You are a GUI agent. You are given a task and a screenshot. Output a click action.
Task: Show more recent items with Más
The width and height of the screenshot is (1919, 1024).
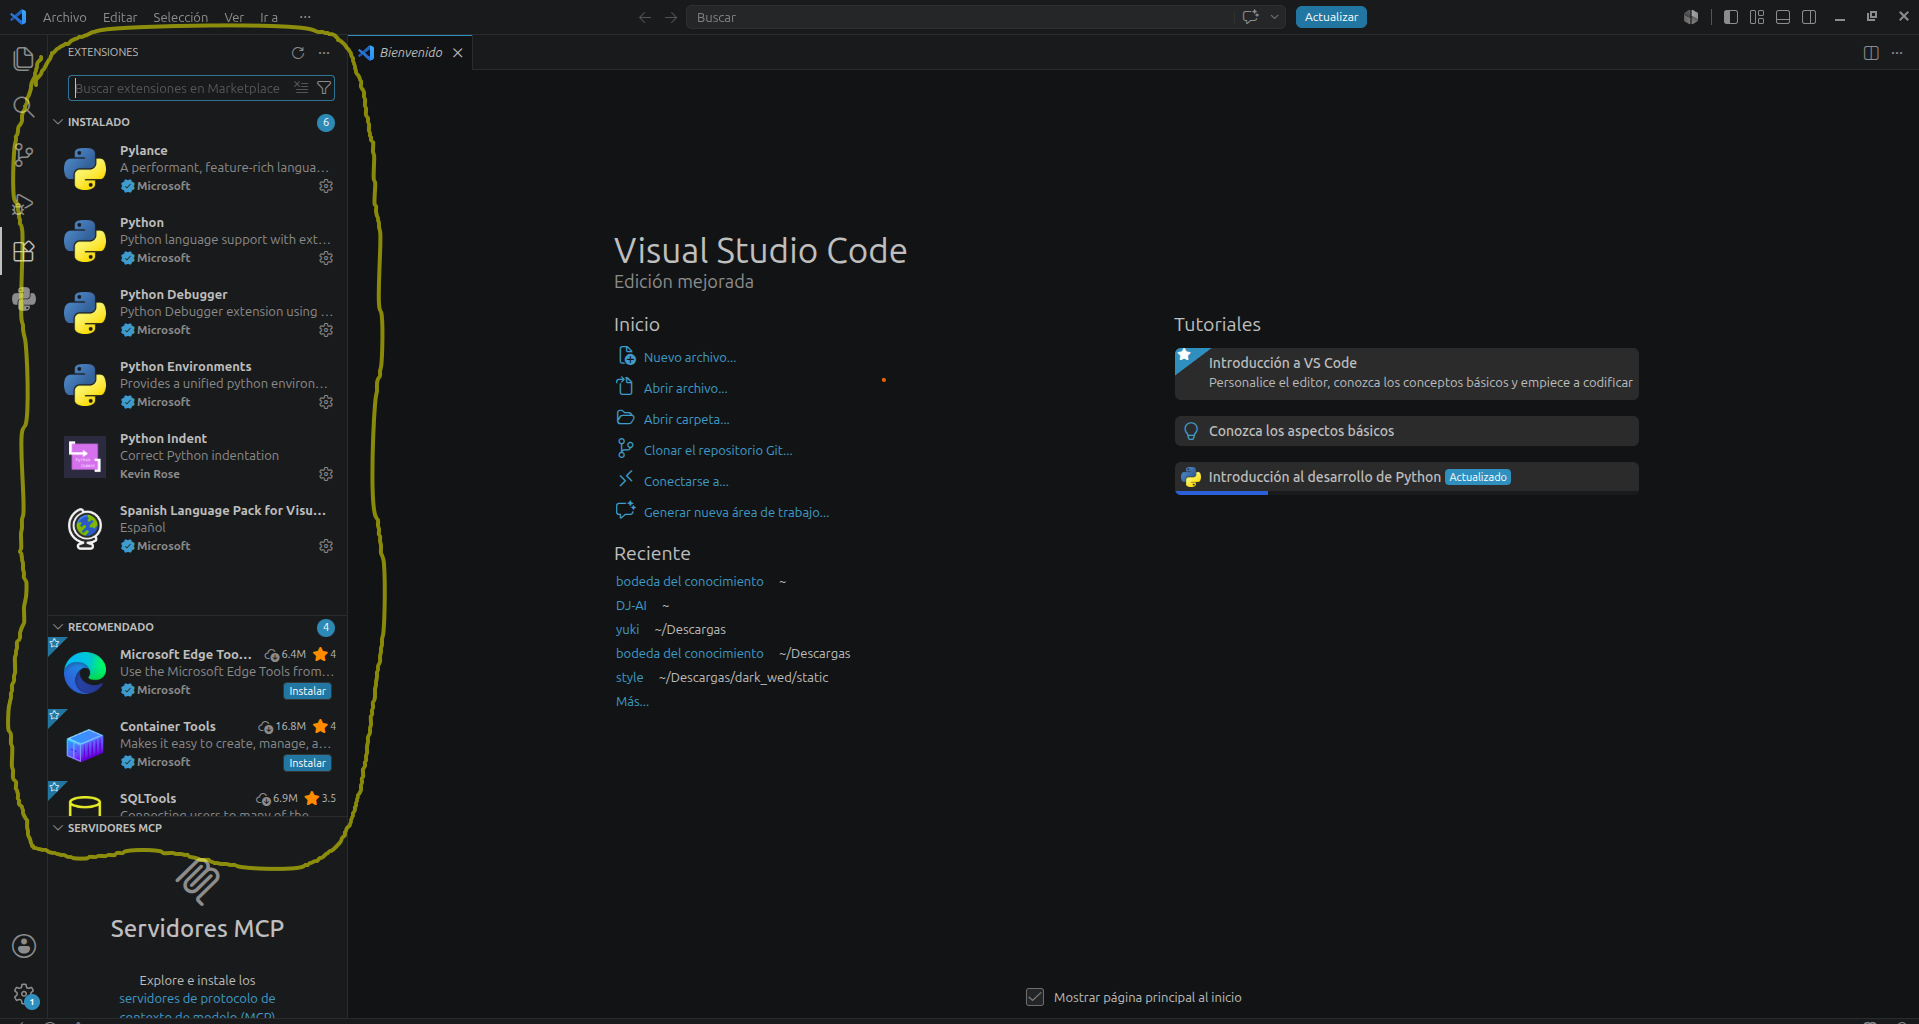click(x=632, y=701)
